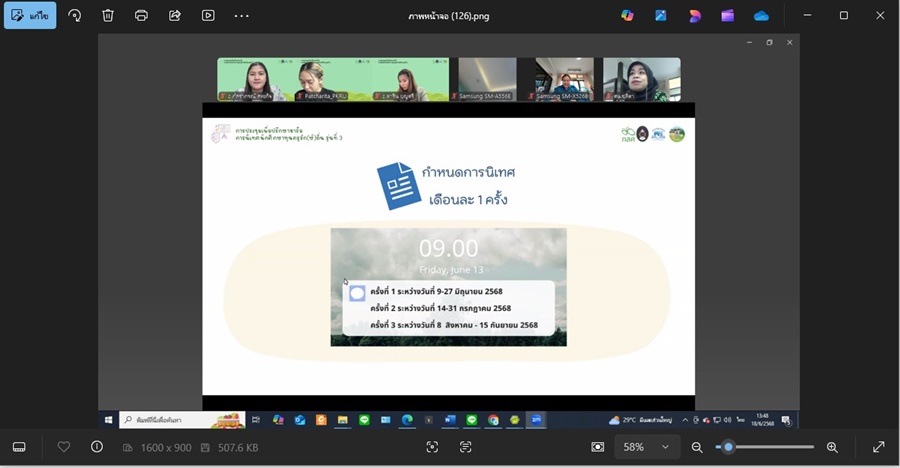Click the taskbar search box in pictured screenshot
900x468 pixels.
click(x=182, y=420)
